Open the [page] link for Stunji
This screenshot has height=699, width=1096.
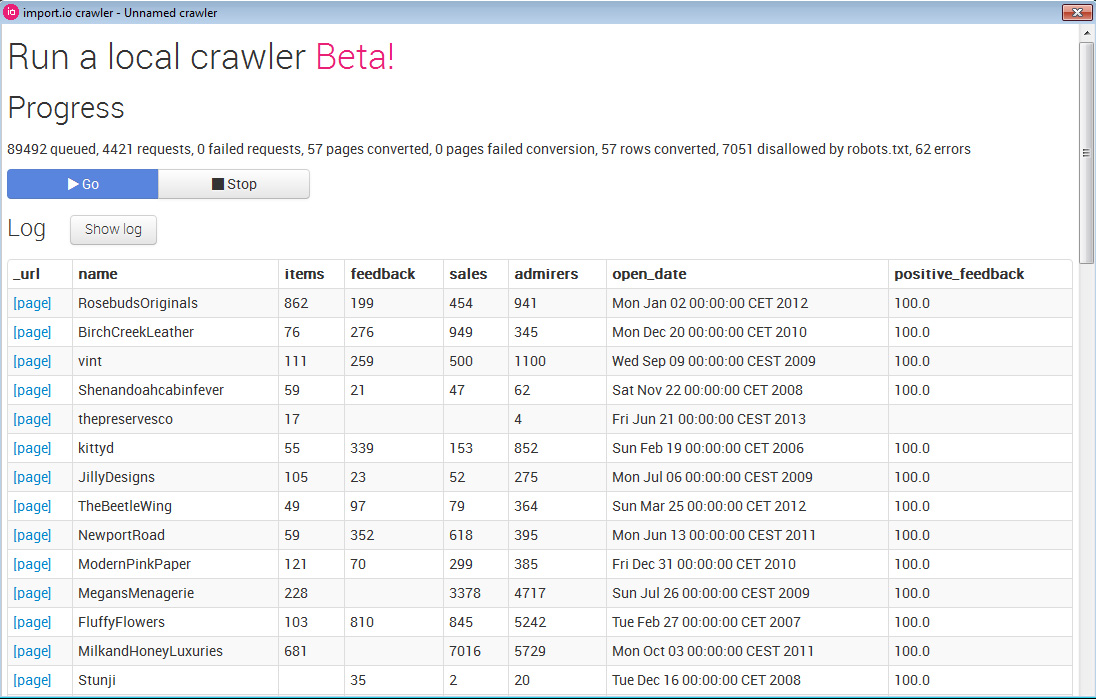[x=32, y=680]
